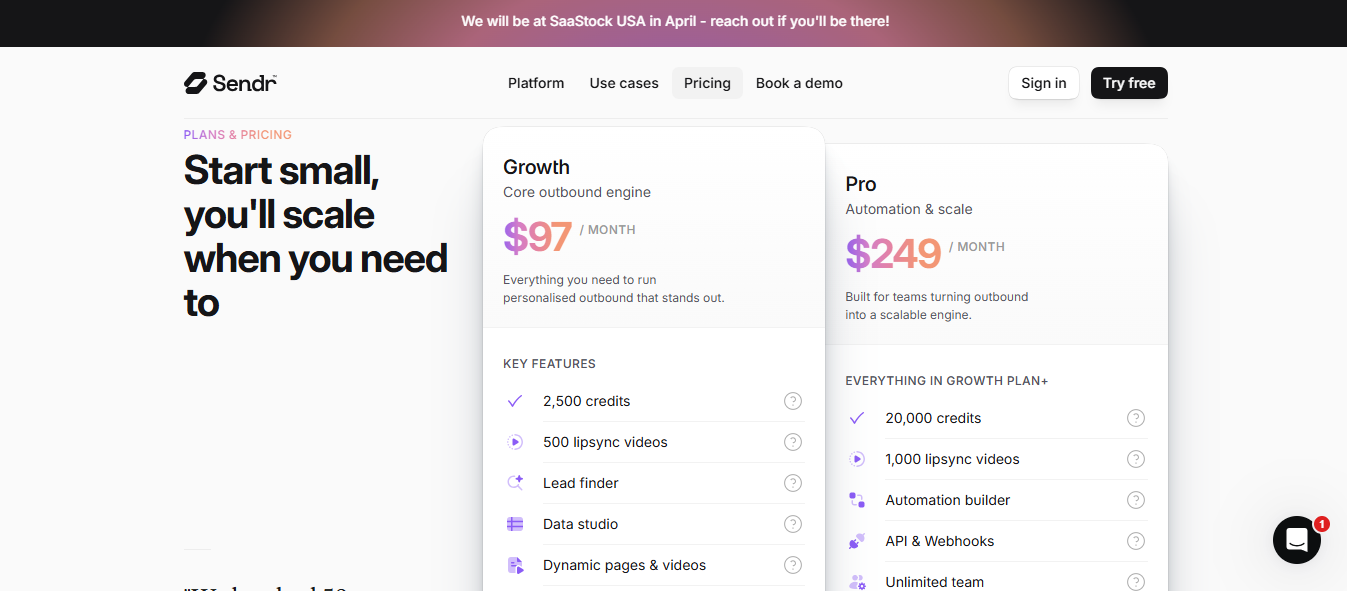Click the checkmark beside 20,000 credits

[x=857, y=417]
